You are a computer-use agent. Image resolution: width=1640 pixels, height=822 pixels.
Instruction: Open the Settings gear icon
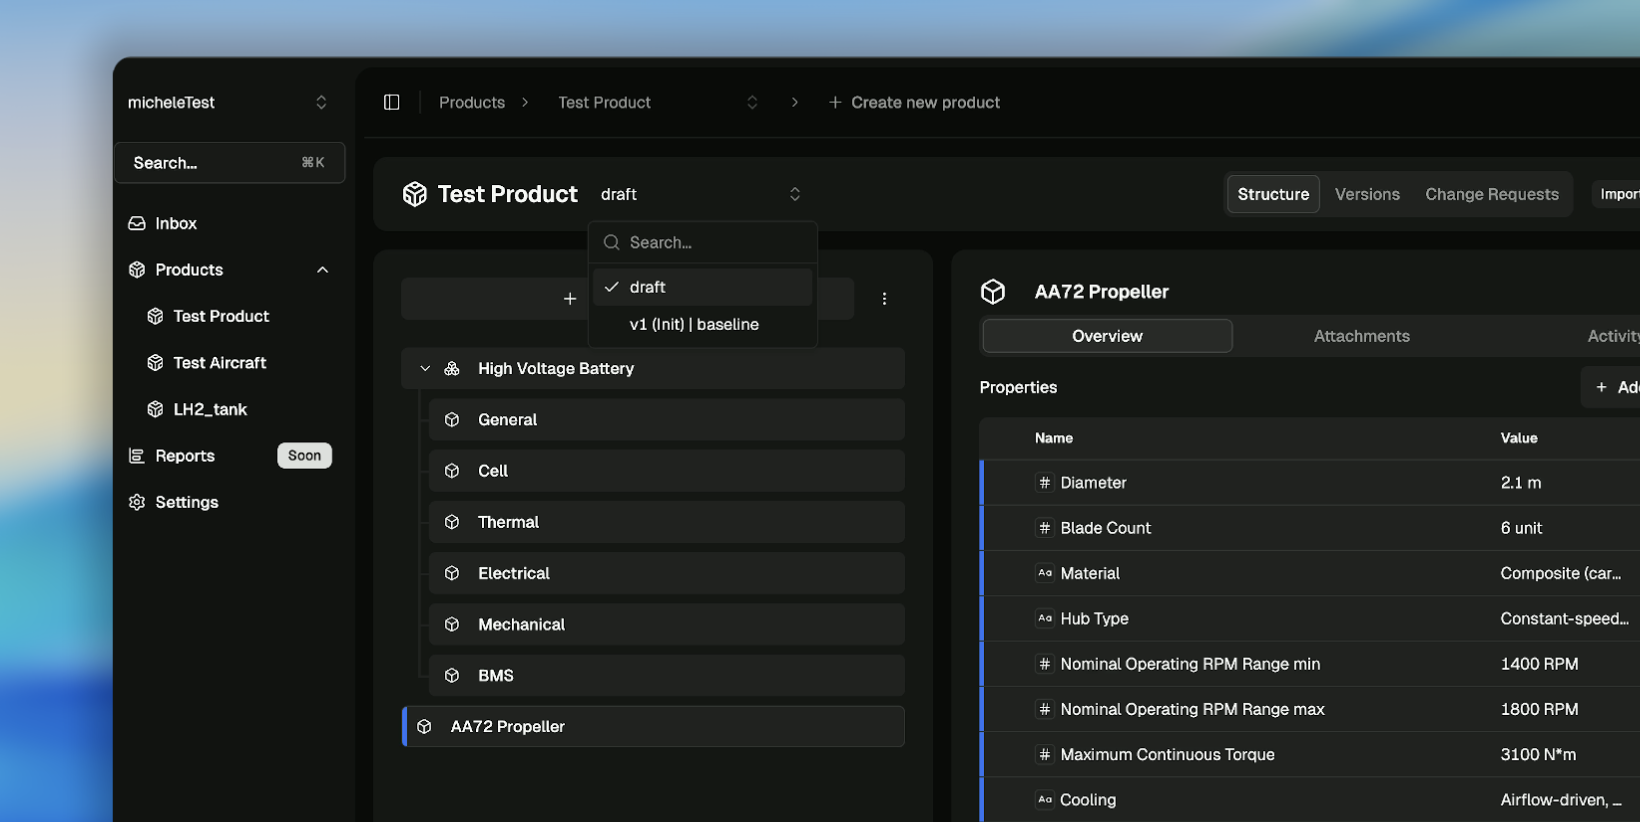(137, 502)
